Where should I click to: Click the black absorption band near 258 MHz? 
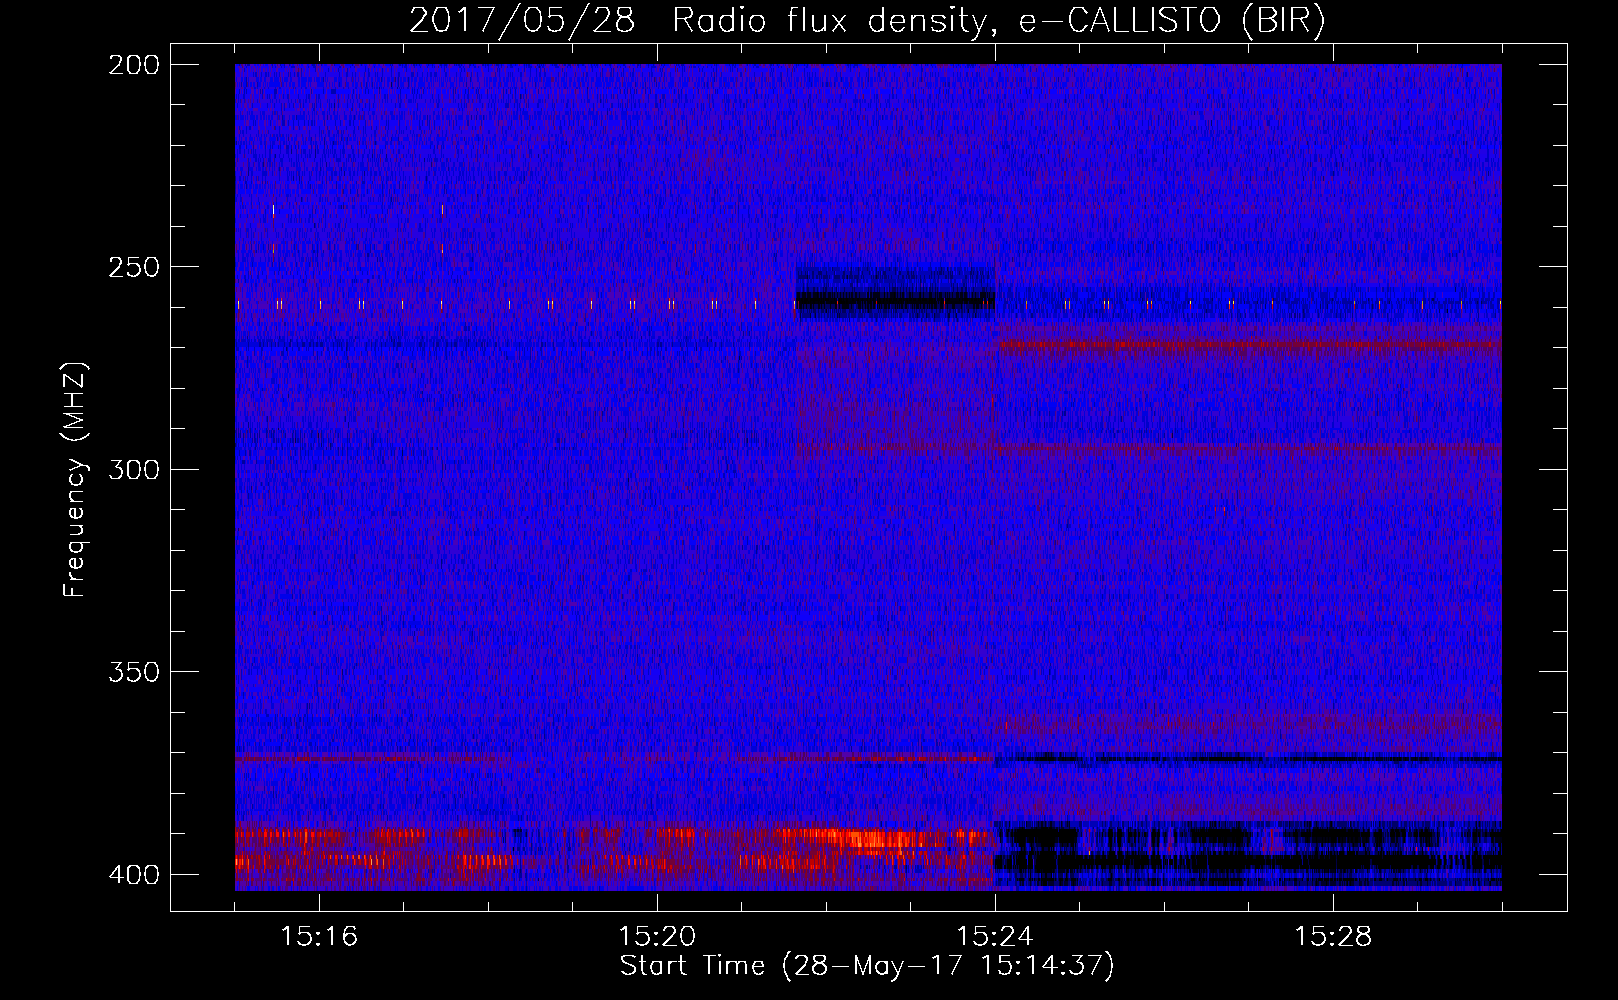click(x=895, y=298)
